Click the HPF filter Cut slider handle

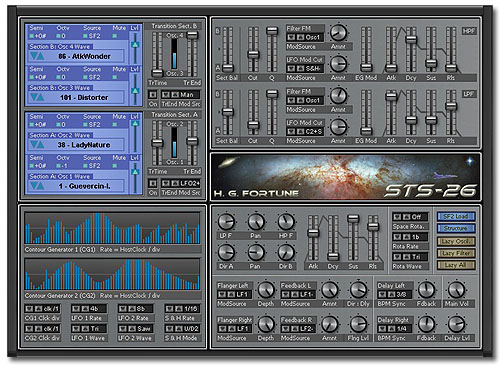[x=253, y=54]
